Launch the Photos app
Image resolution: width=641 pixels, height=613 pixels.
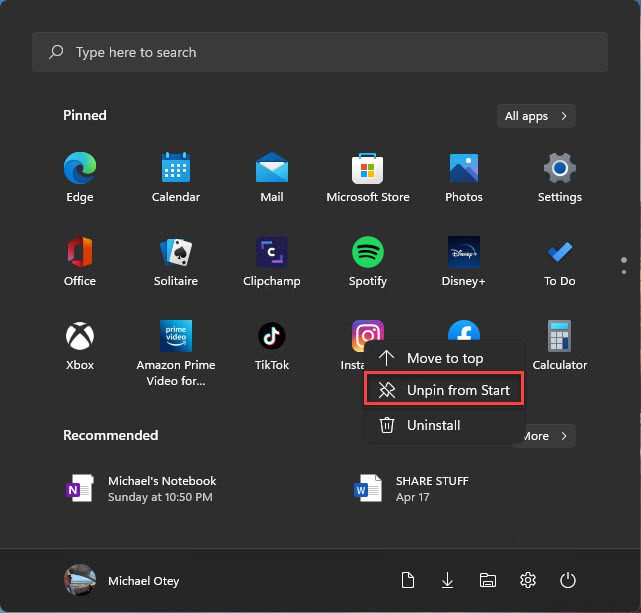pyautogui.click(x=464, y=177)
